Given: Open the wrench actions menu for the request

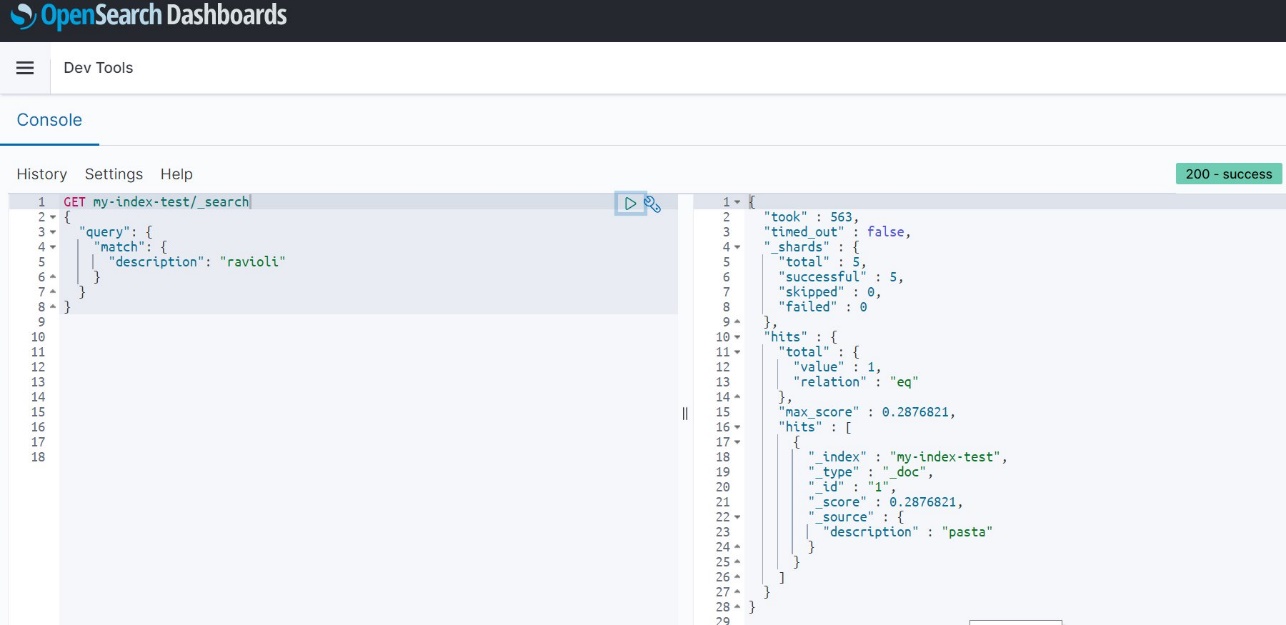Looking at the screenshot, I should [652, 204].
